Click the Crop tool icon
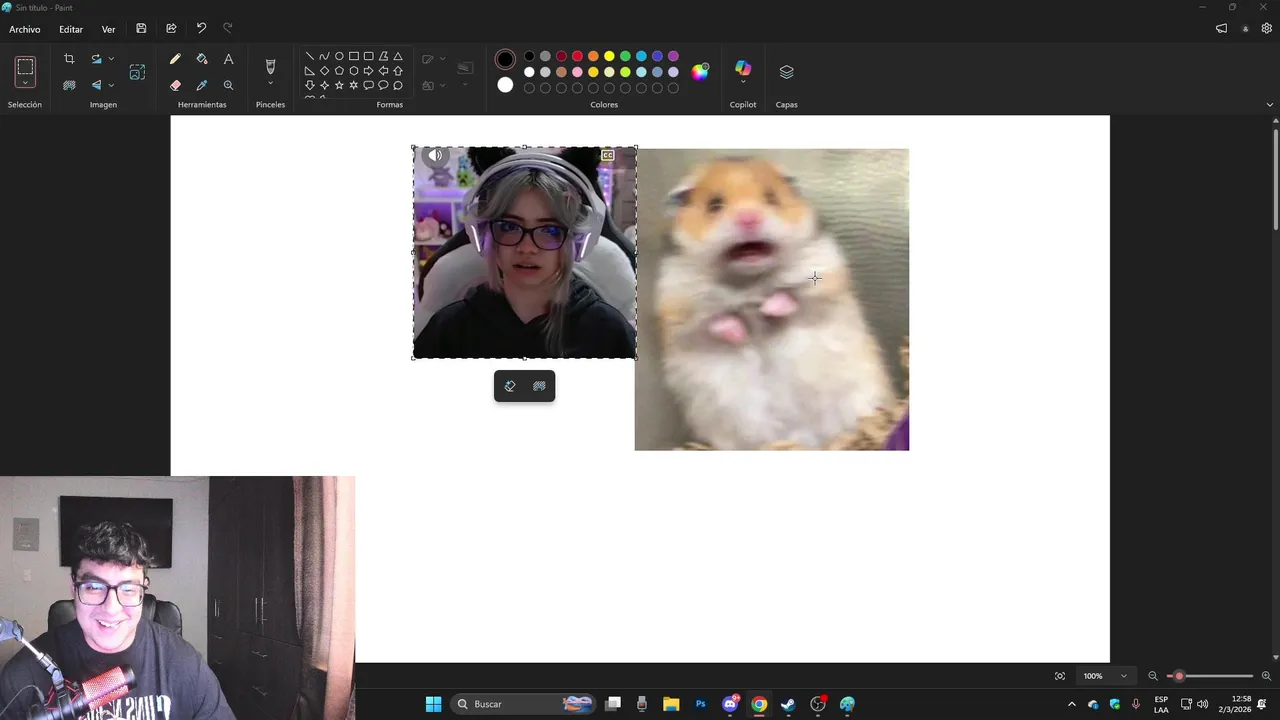Viewport: 1280px width, 720px height. point(69,59)
